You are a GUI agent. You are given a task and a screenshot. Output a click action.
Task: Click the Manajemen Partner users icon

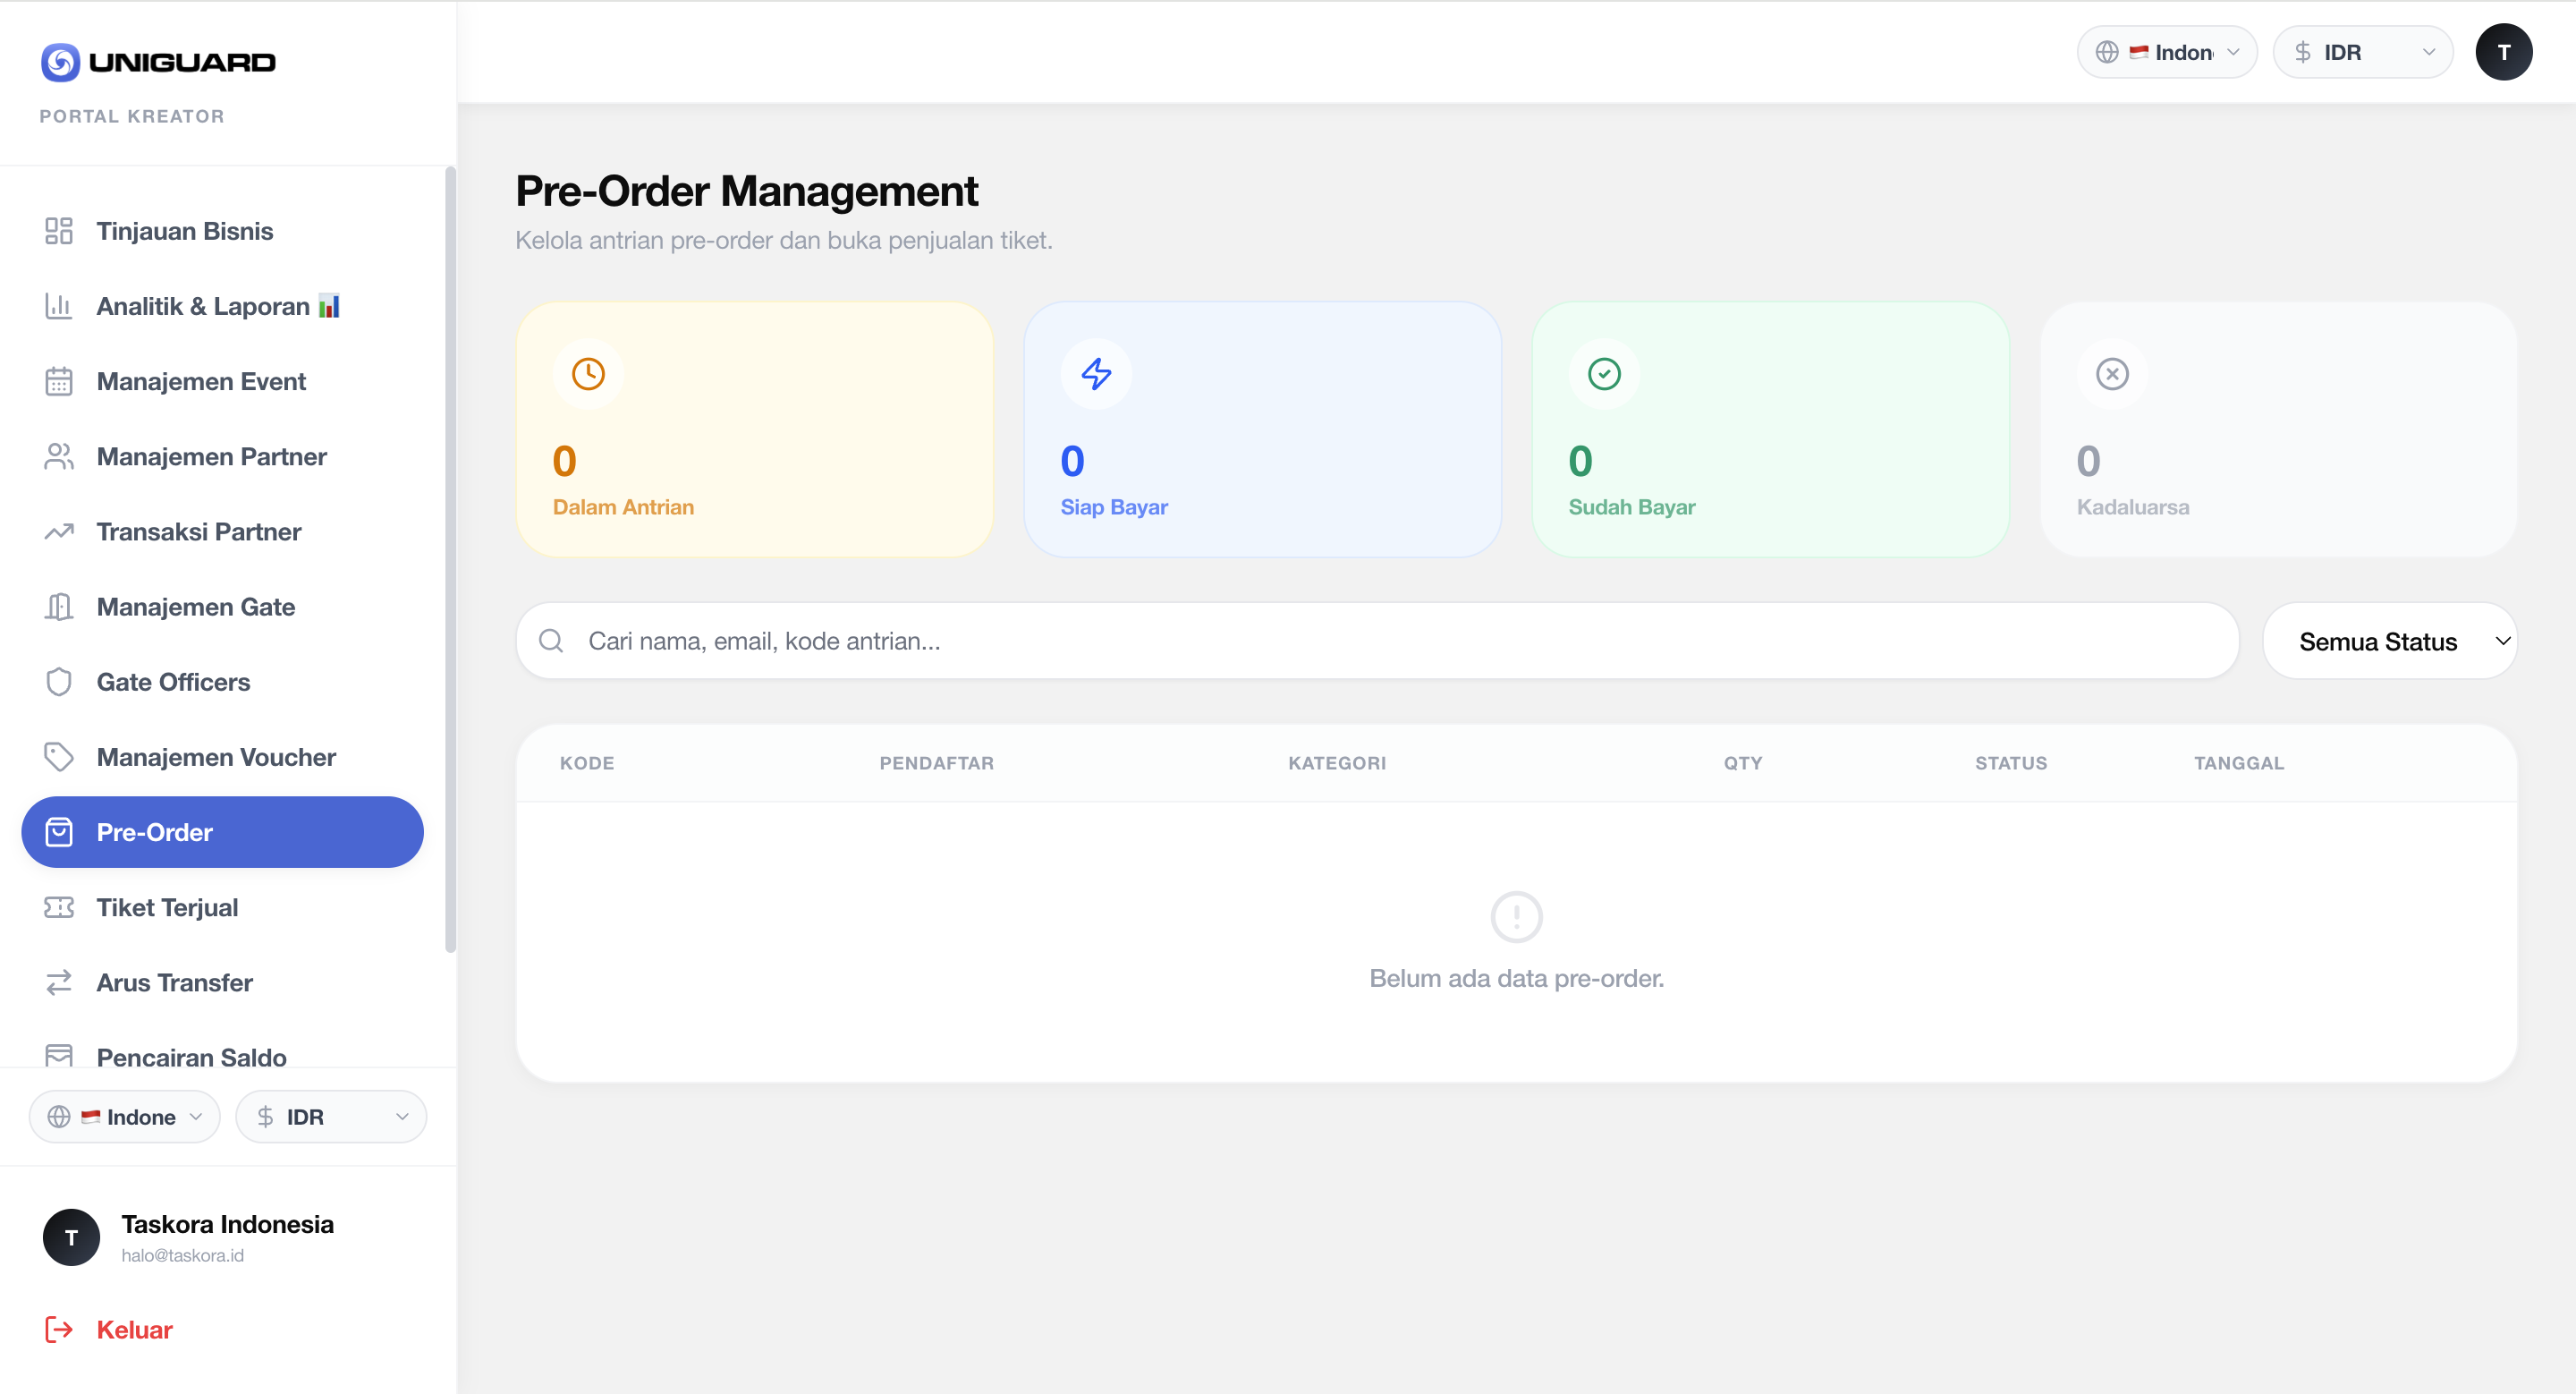[58, 456]
